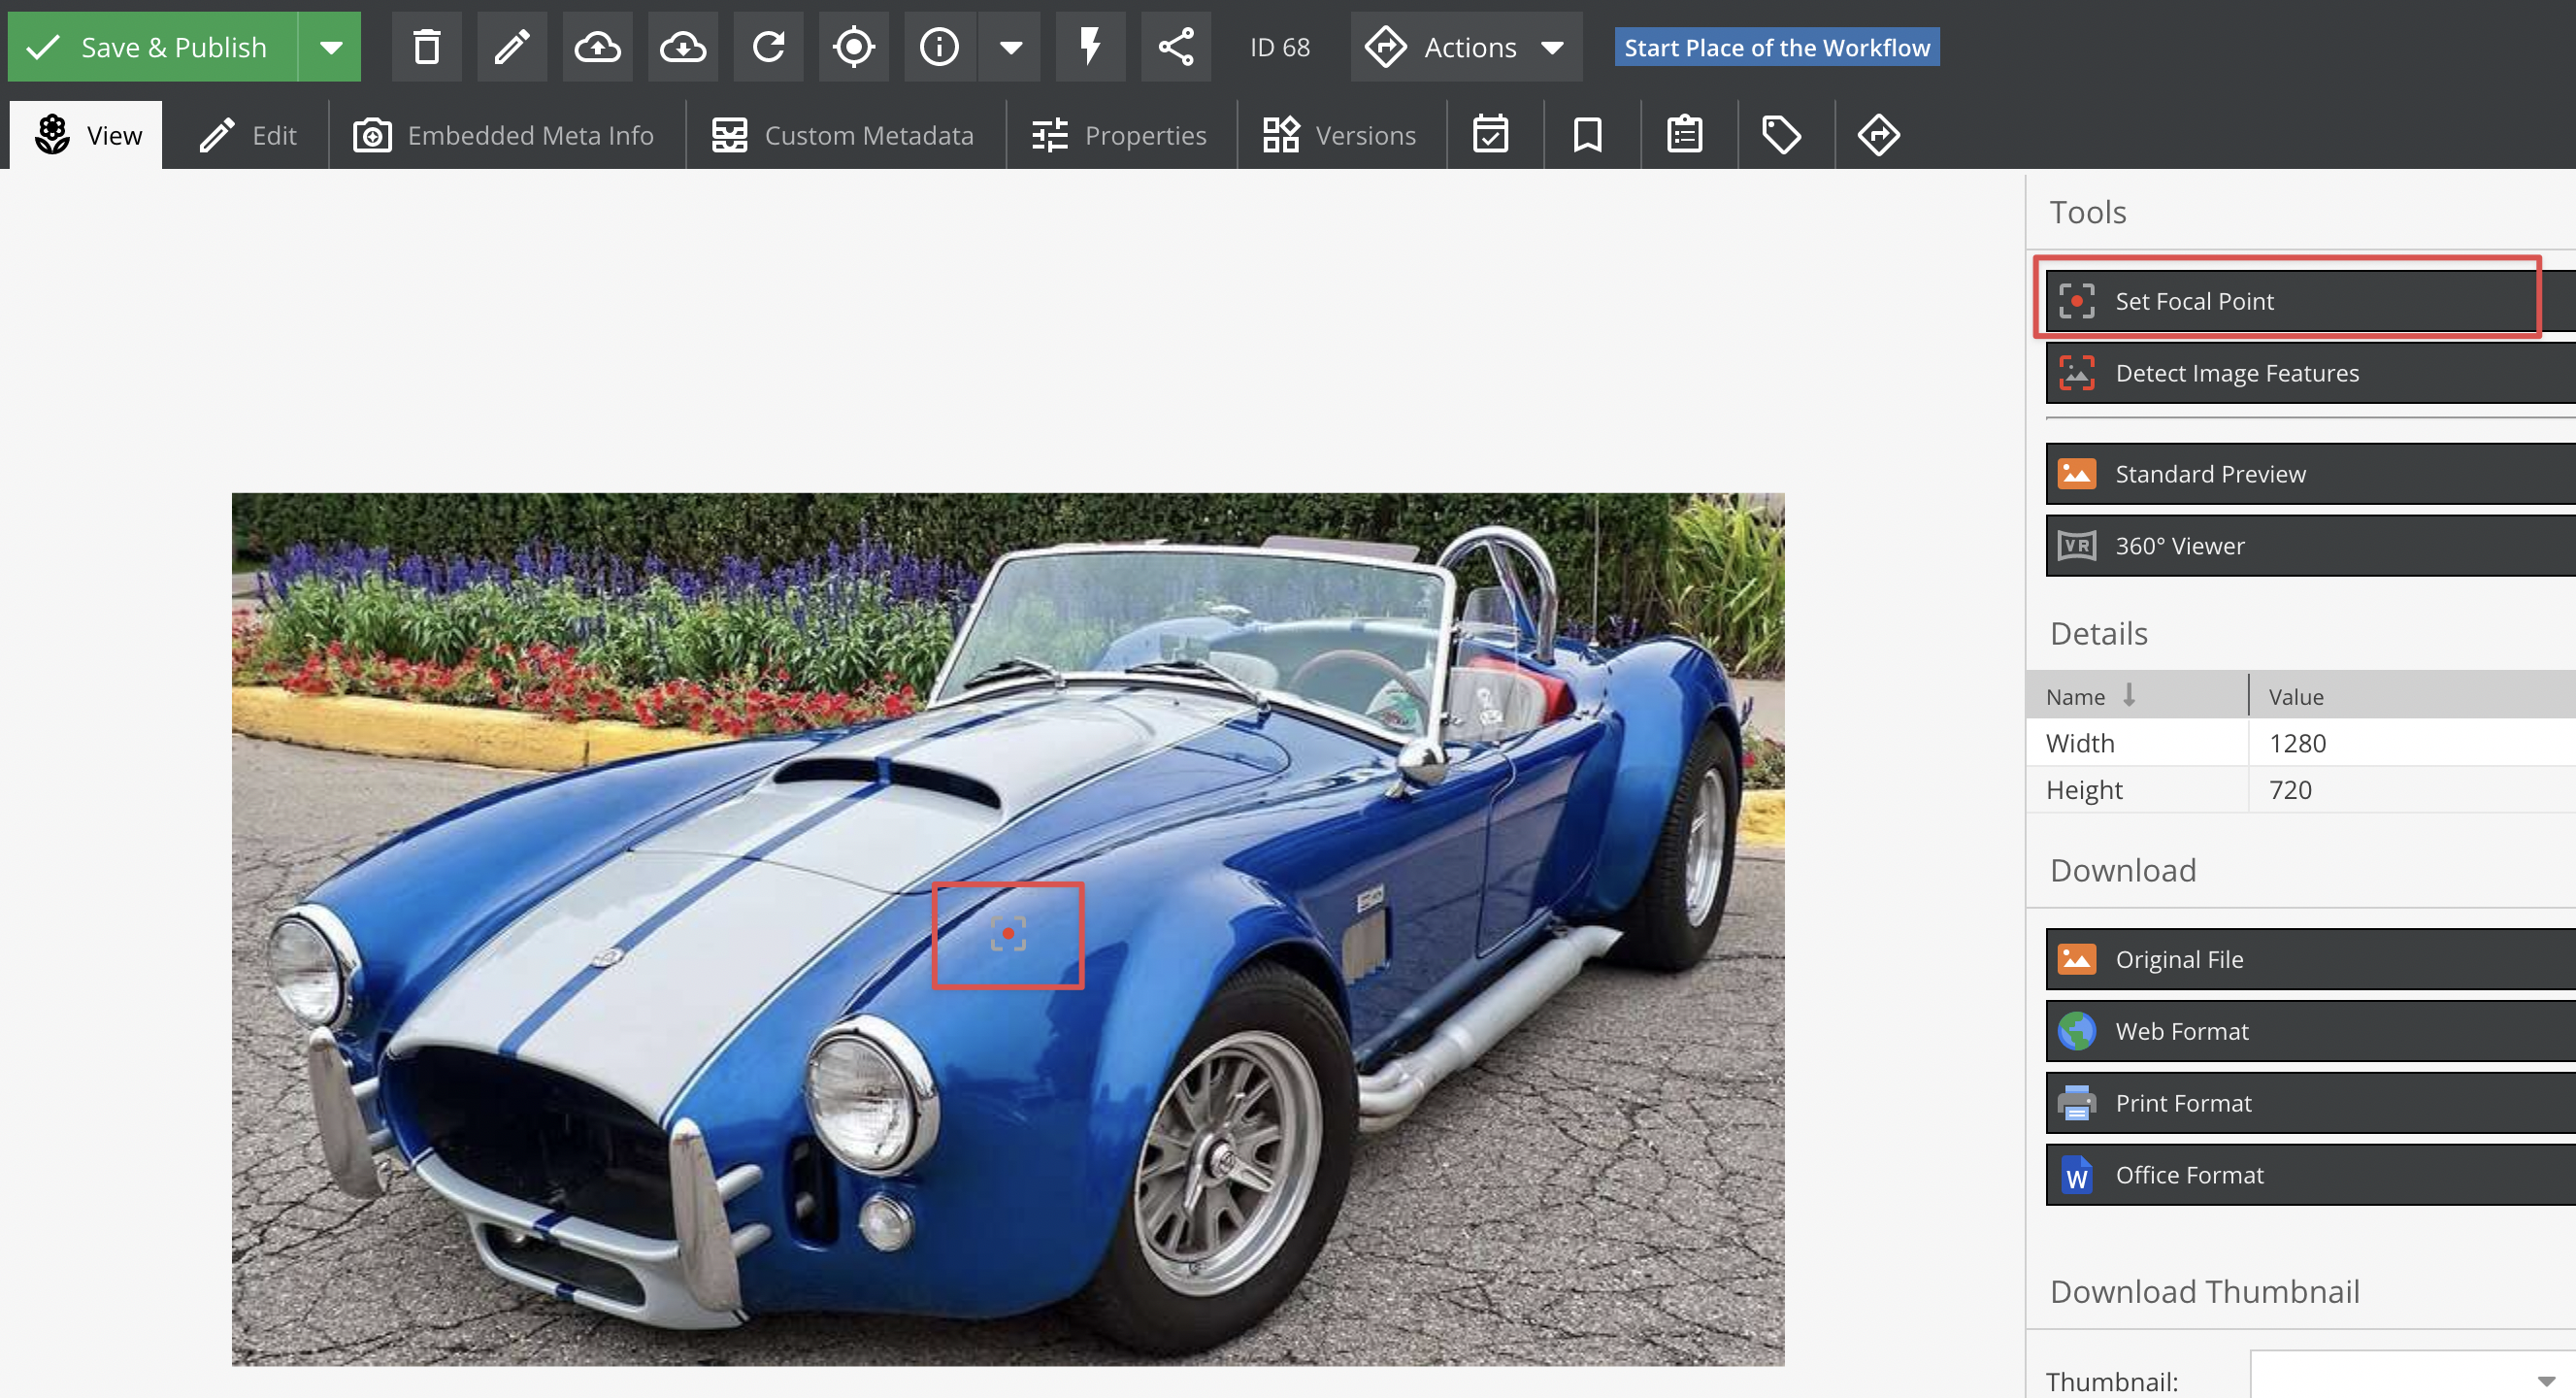The height and width of the screenshot is (1398, 2576).
Task: Open the 360° Viewer tool
Action: (2306, 544)
